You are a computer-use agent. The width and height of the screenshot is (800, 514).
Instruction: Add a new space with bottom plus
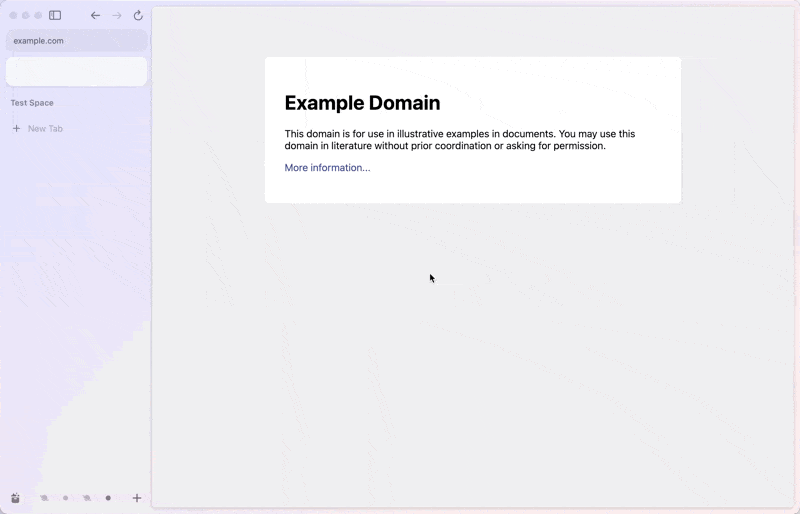coord(137,498)
